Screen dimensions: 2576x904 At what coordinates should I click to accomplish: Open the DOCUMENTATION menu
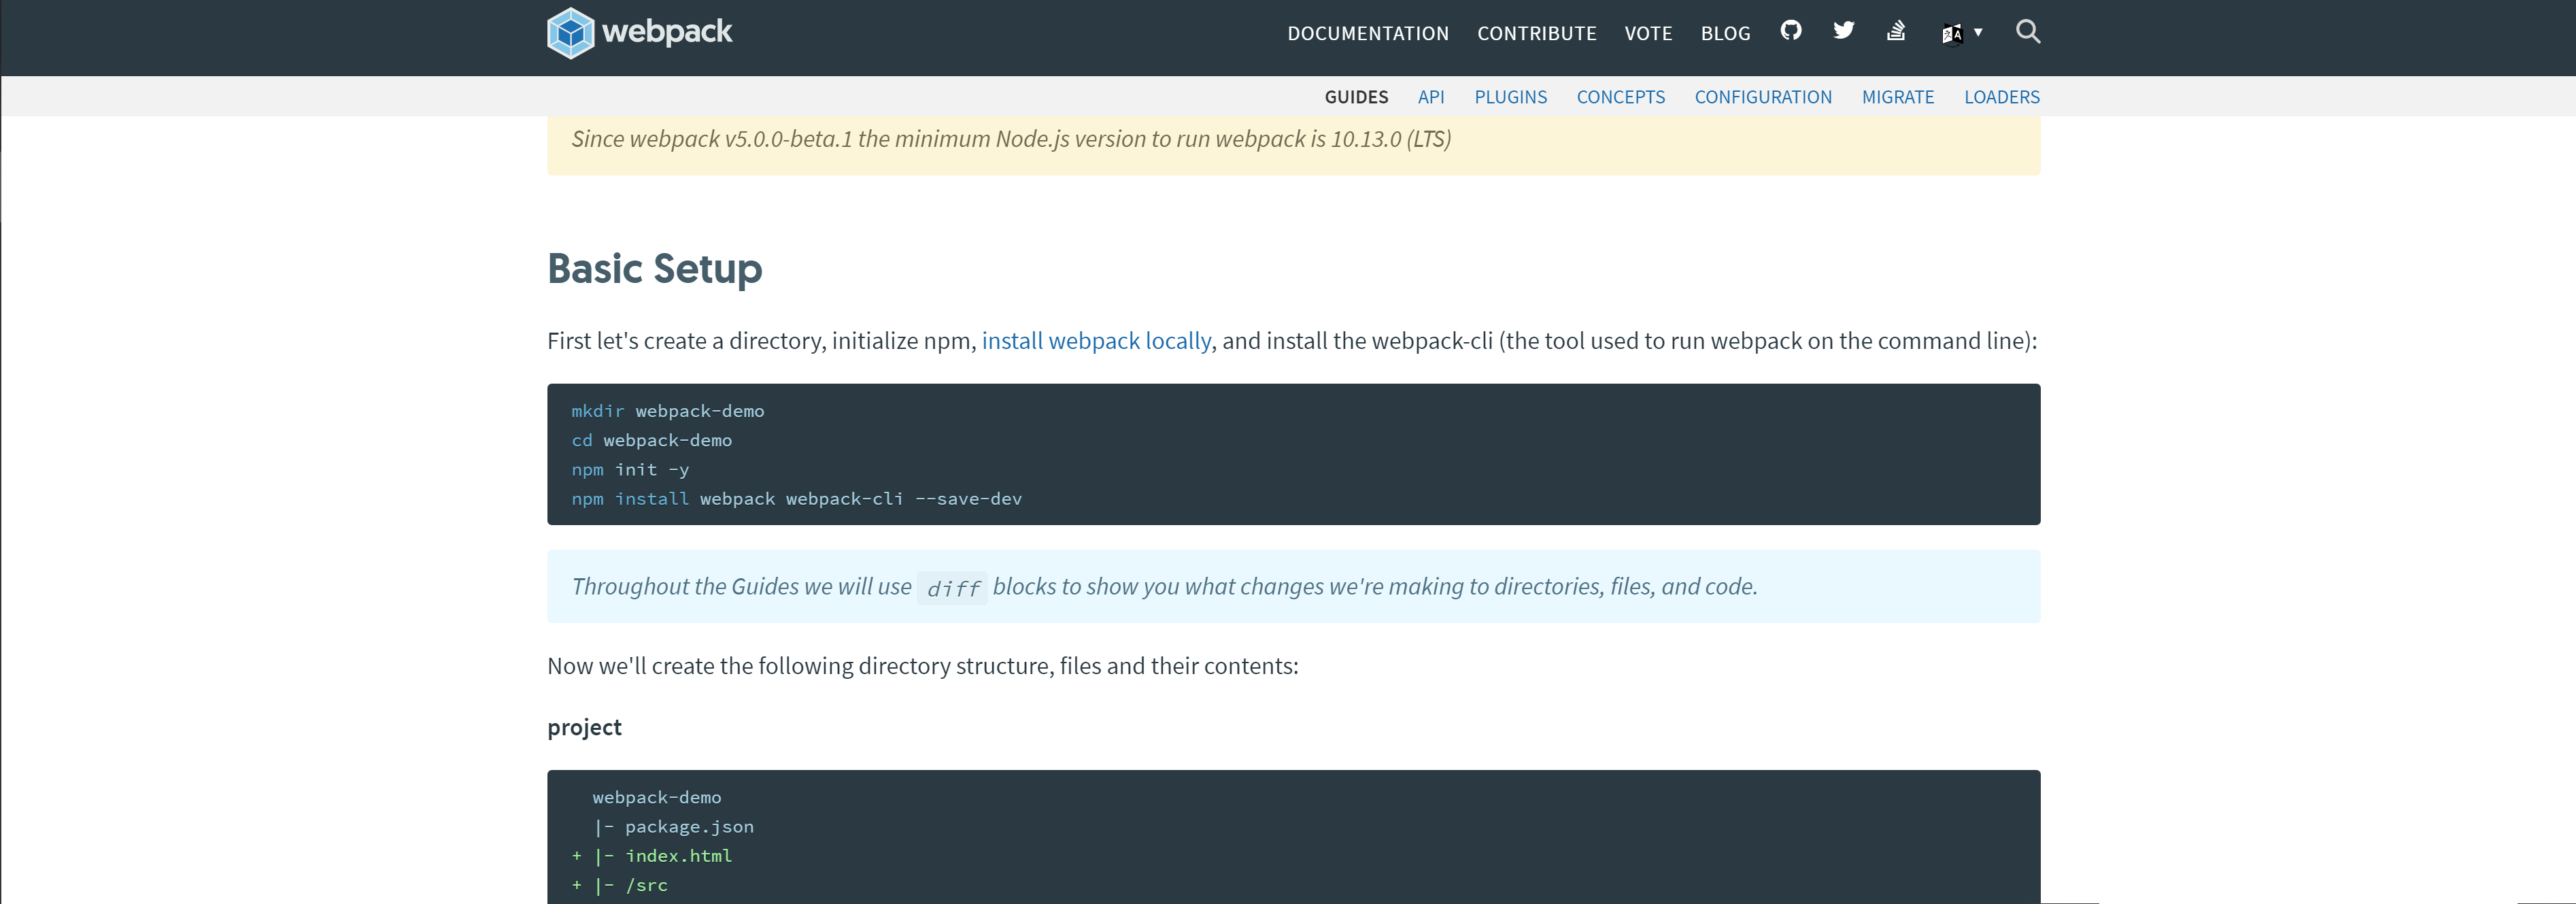(x=1367, y=33)
